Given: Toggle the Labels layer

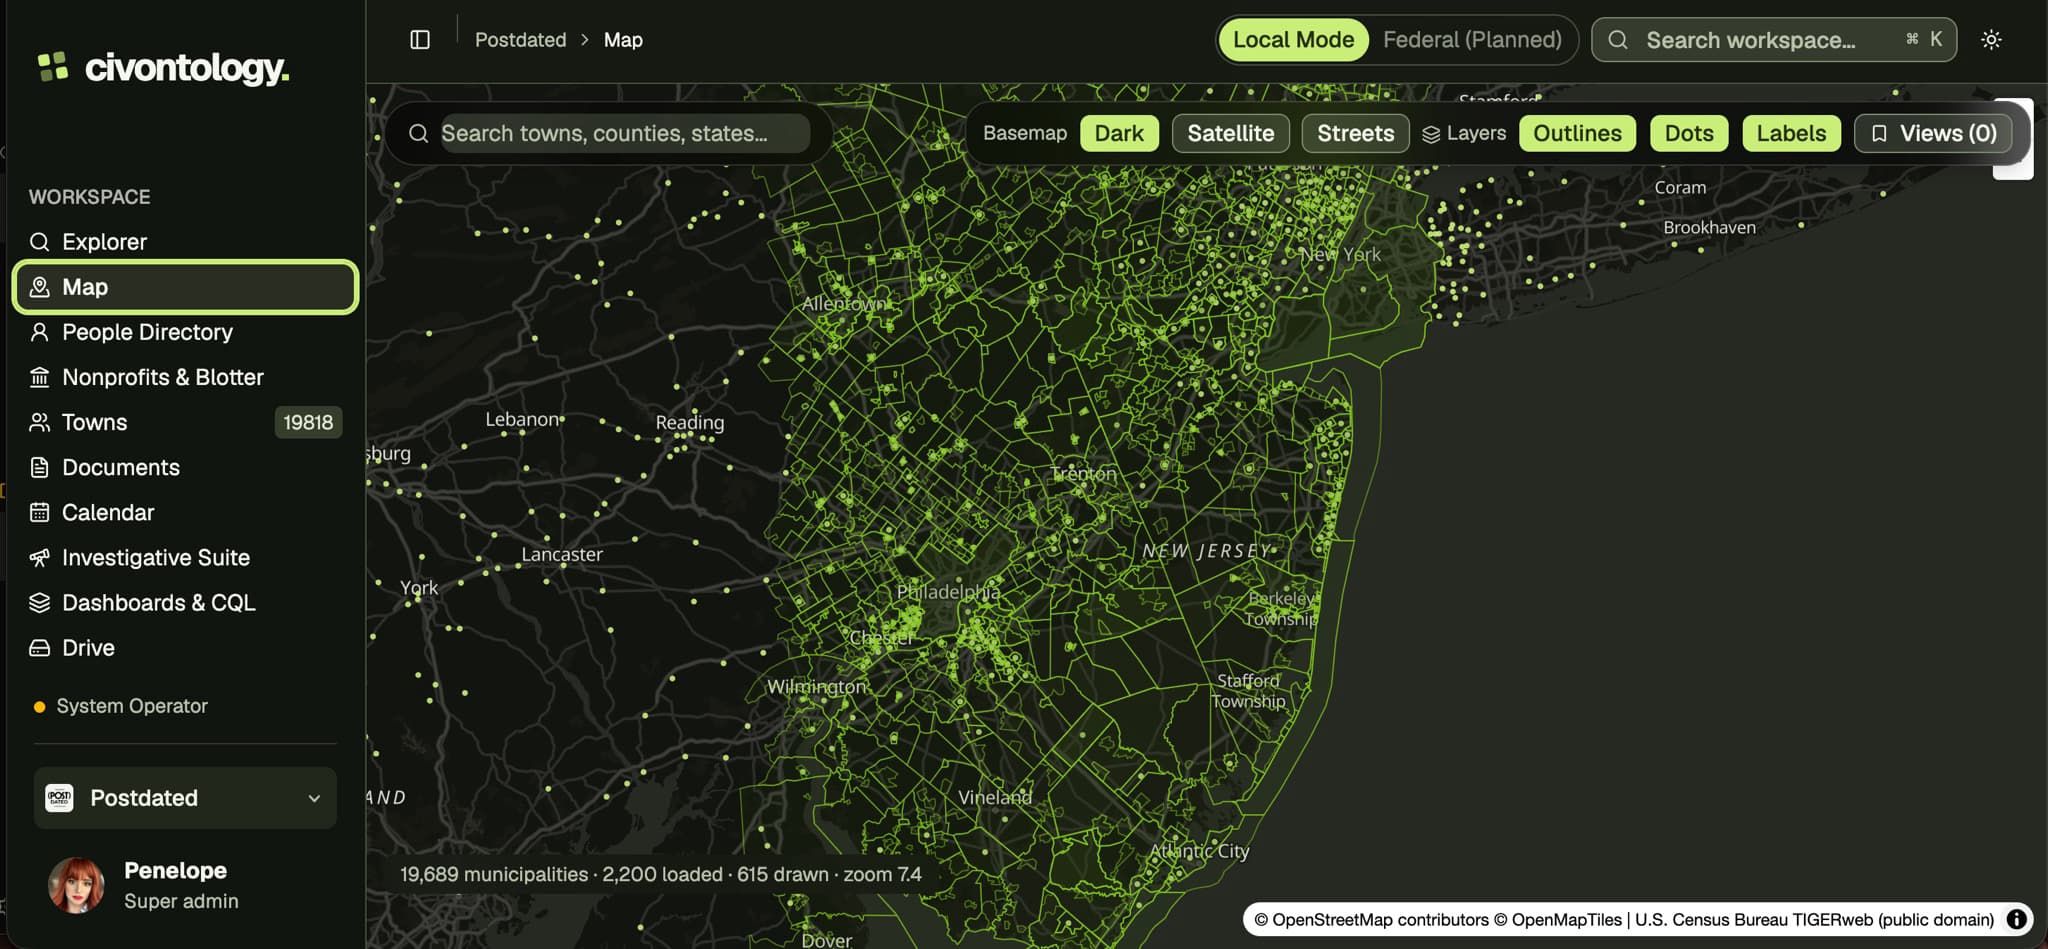Looking at the screenshot, I should 1791,133.
